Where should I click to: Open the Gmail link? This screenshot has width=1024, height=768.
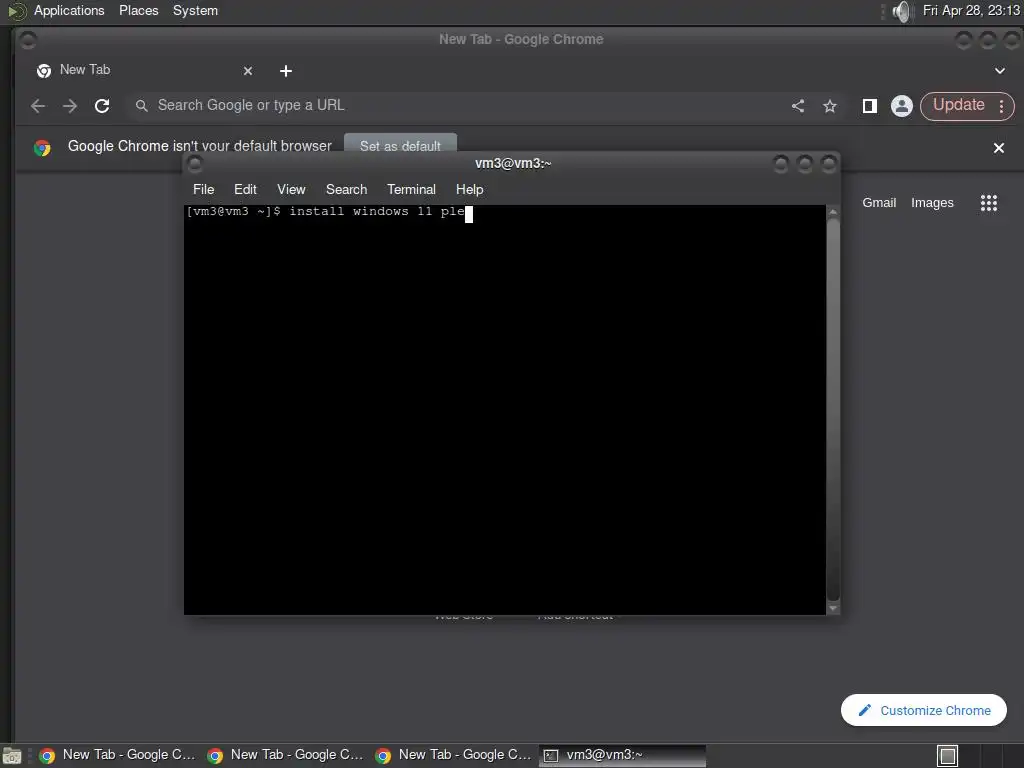click(x=879, y=203)
